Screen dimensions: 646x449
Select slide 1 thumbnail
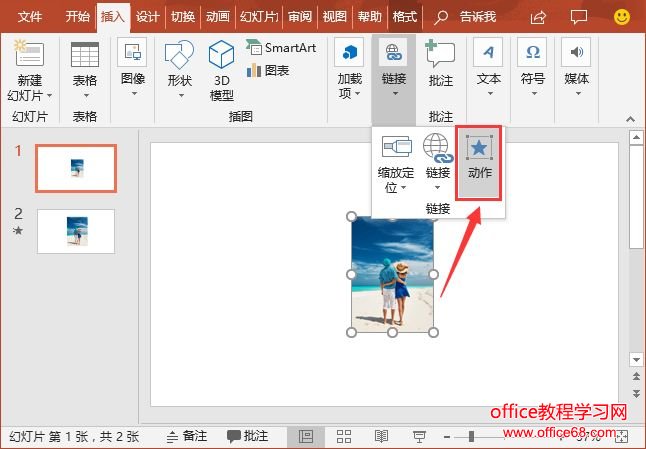tap(76, 168)
